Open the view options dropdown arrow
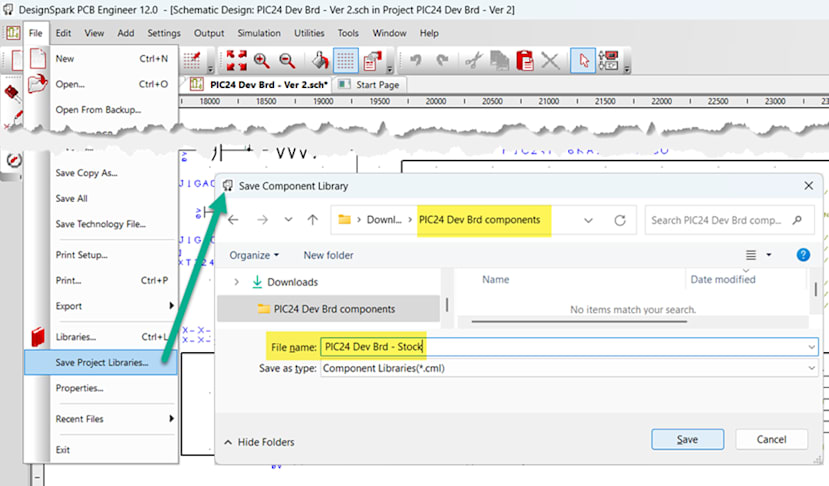The width and height of the screenshot is (829, 486). [x=769, y=255]
